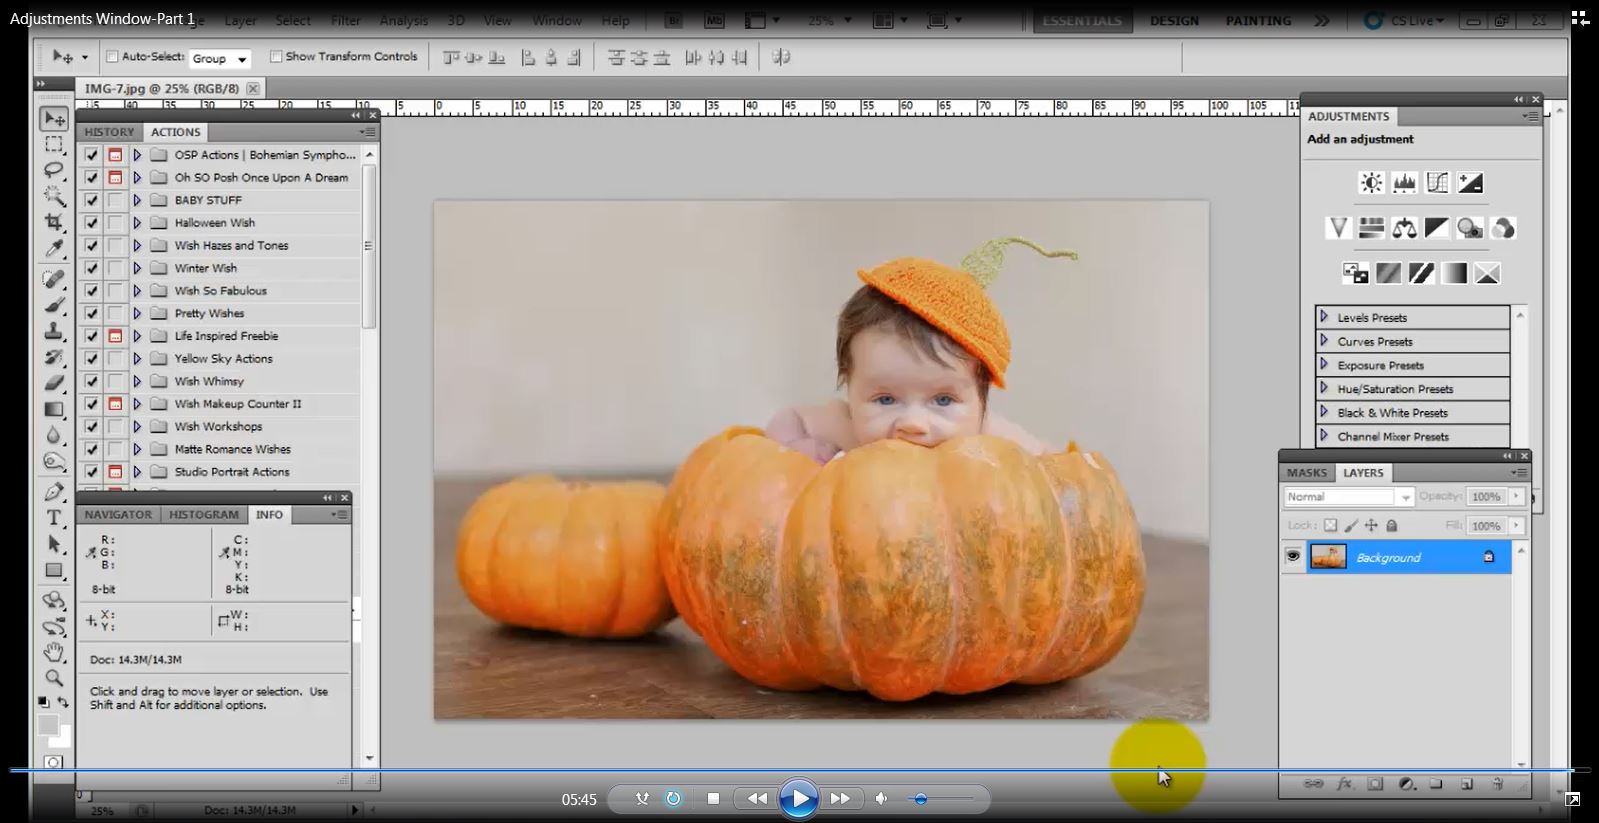The image size is (1599, 823).
Task: Add a Black & White adjustment
Action: click(x=1437, y=228)
